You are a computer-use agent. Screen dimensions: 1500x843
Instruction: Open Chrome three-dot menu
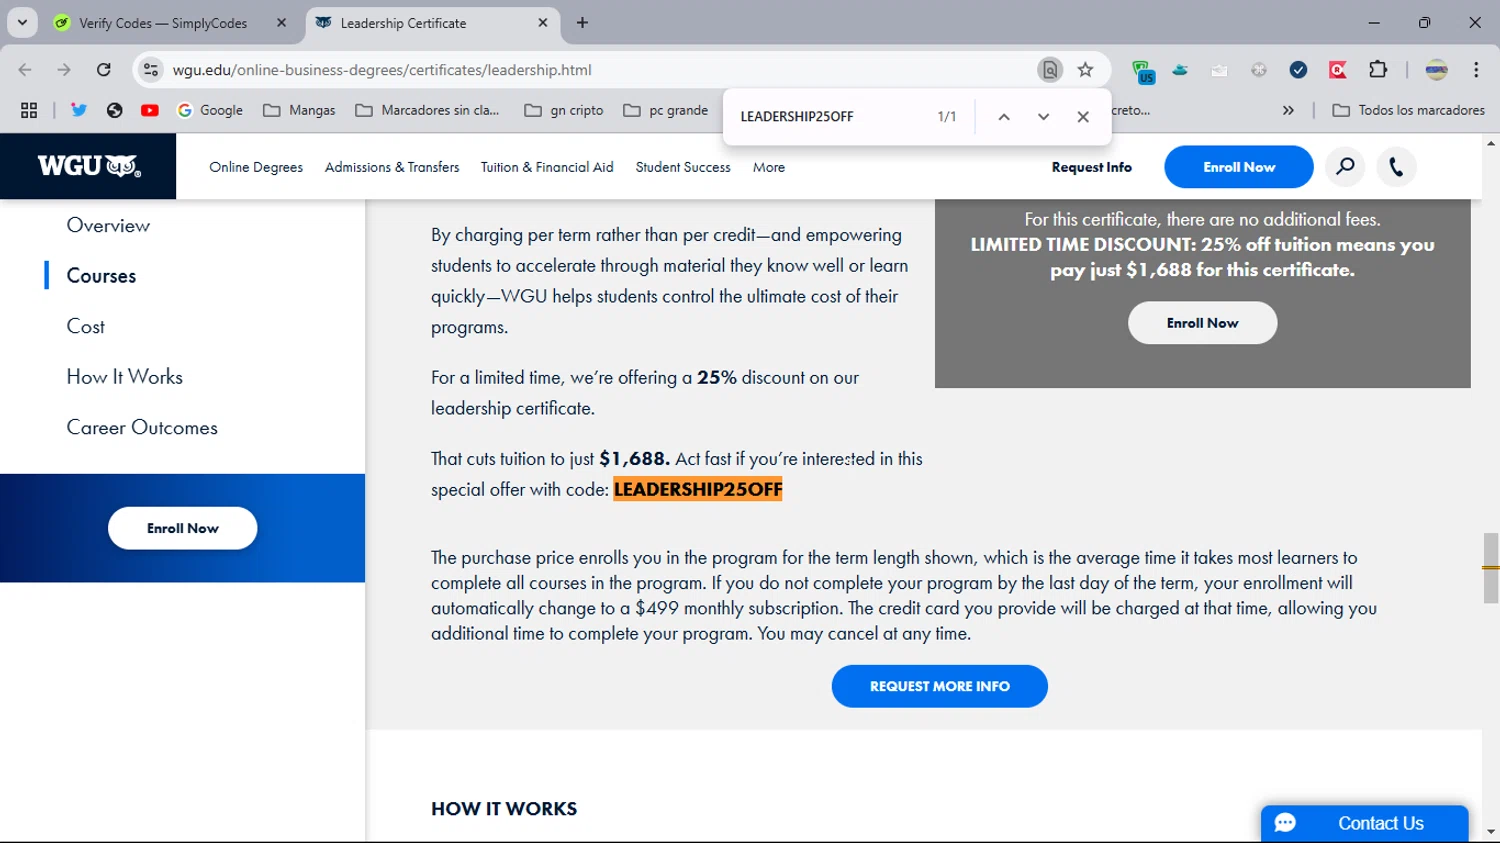tap(1476, 70)
